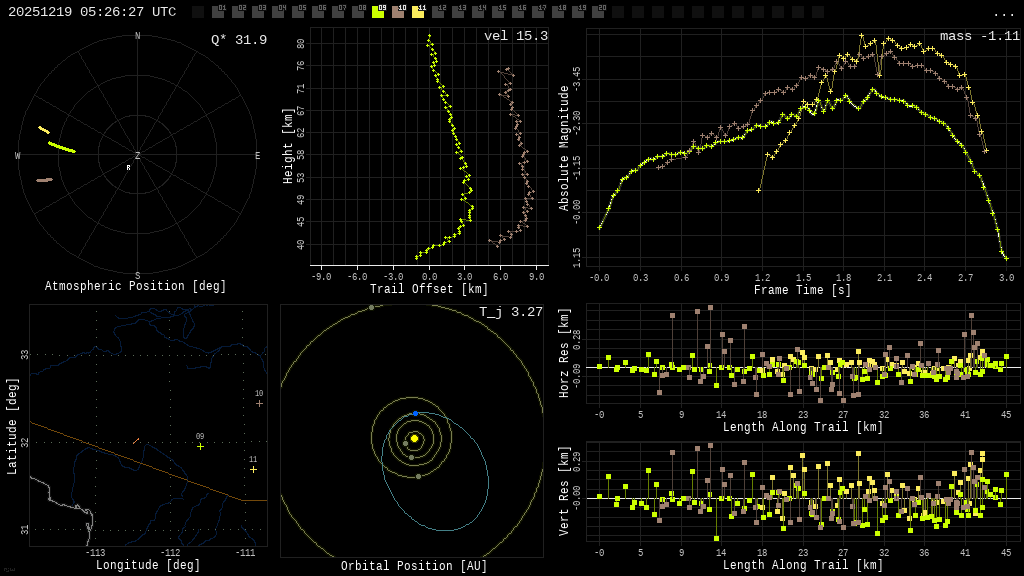Select the station 20 box in the top bar

pyautogui.click(x=598, y=12)
